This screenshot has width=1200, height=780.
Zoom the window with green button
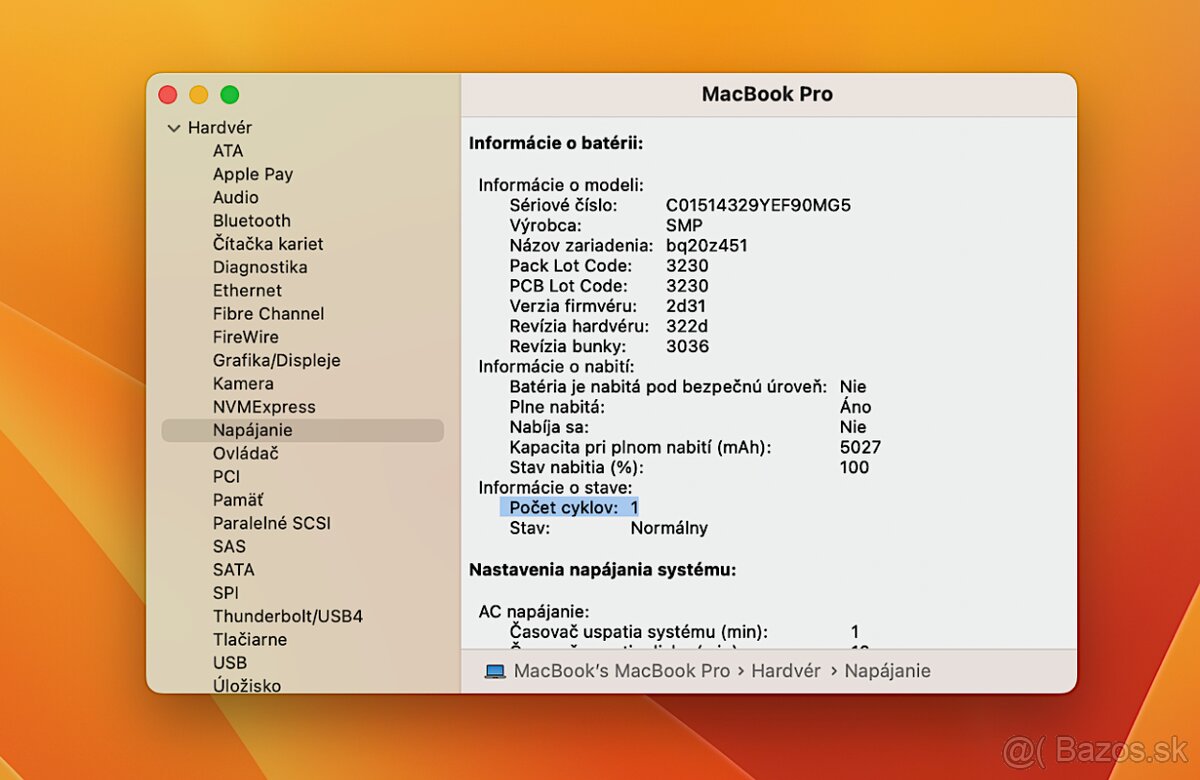(x=230, y=95)
